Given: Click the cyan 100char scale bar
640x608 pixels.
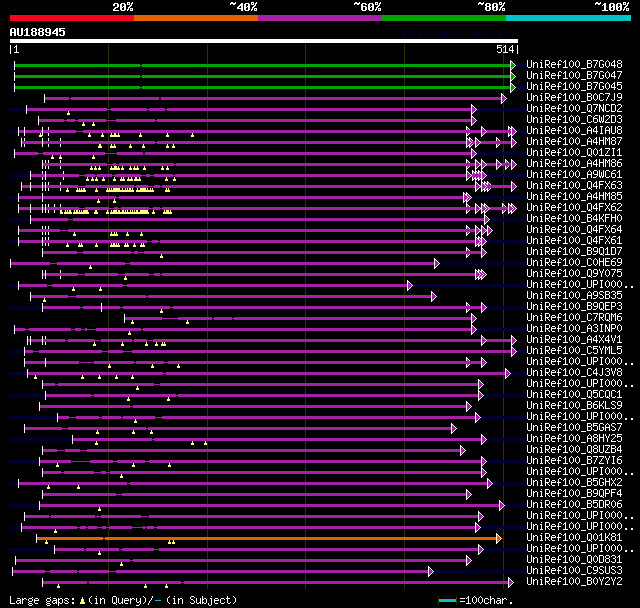Looking at the screenshot, I should 447,600.
